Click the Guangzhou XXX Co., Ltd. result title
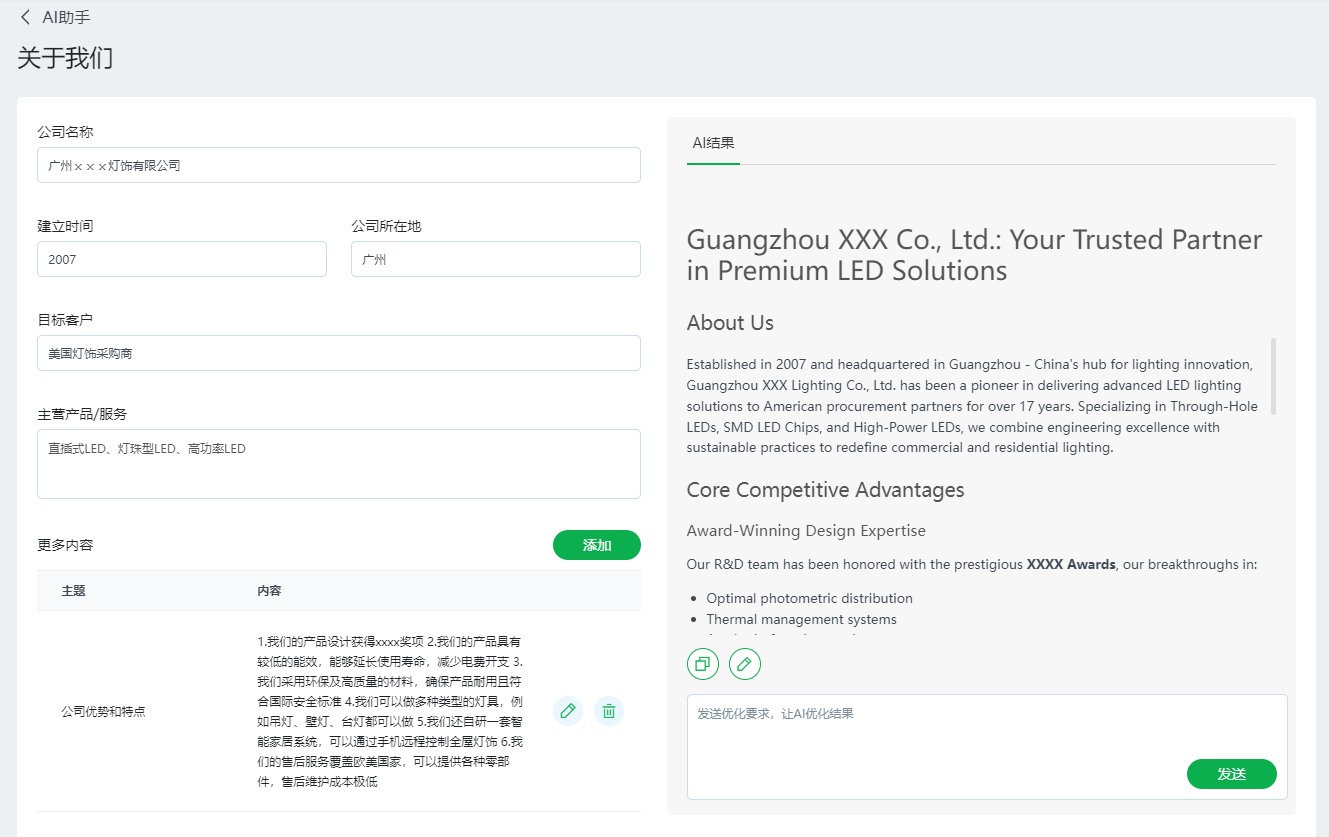1329x837 pixels. 974,255
